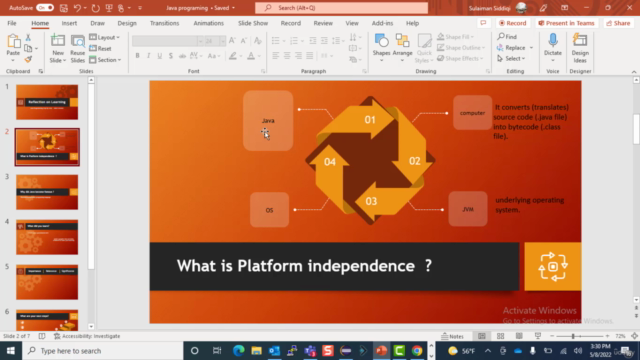
Task: Open the Arrange menu
Action: point(402,48)
